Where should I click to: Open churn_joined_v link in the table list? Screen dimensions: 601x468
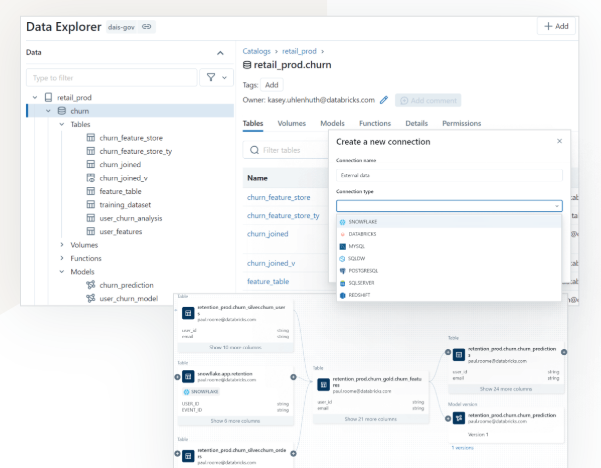pyautogui.click(x=271, y=263)
